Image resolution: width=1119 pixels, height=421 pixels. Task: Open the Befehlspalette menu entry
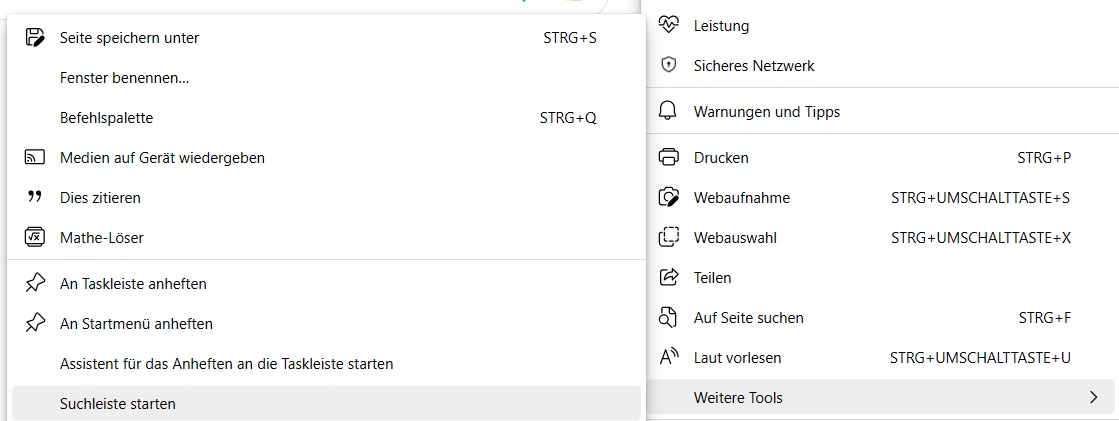[107, 118]
